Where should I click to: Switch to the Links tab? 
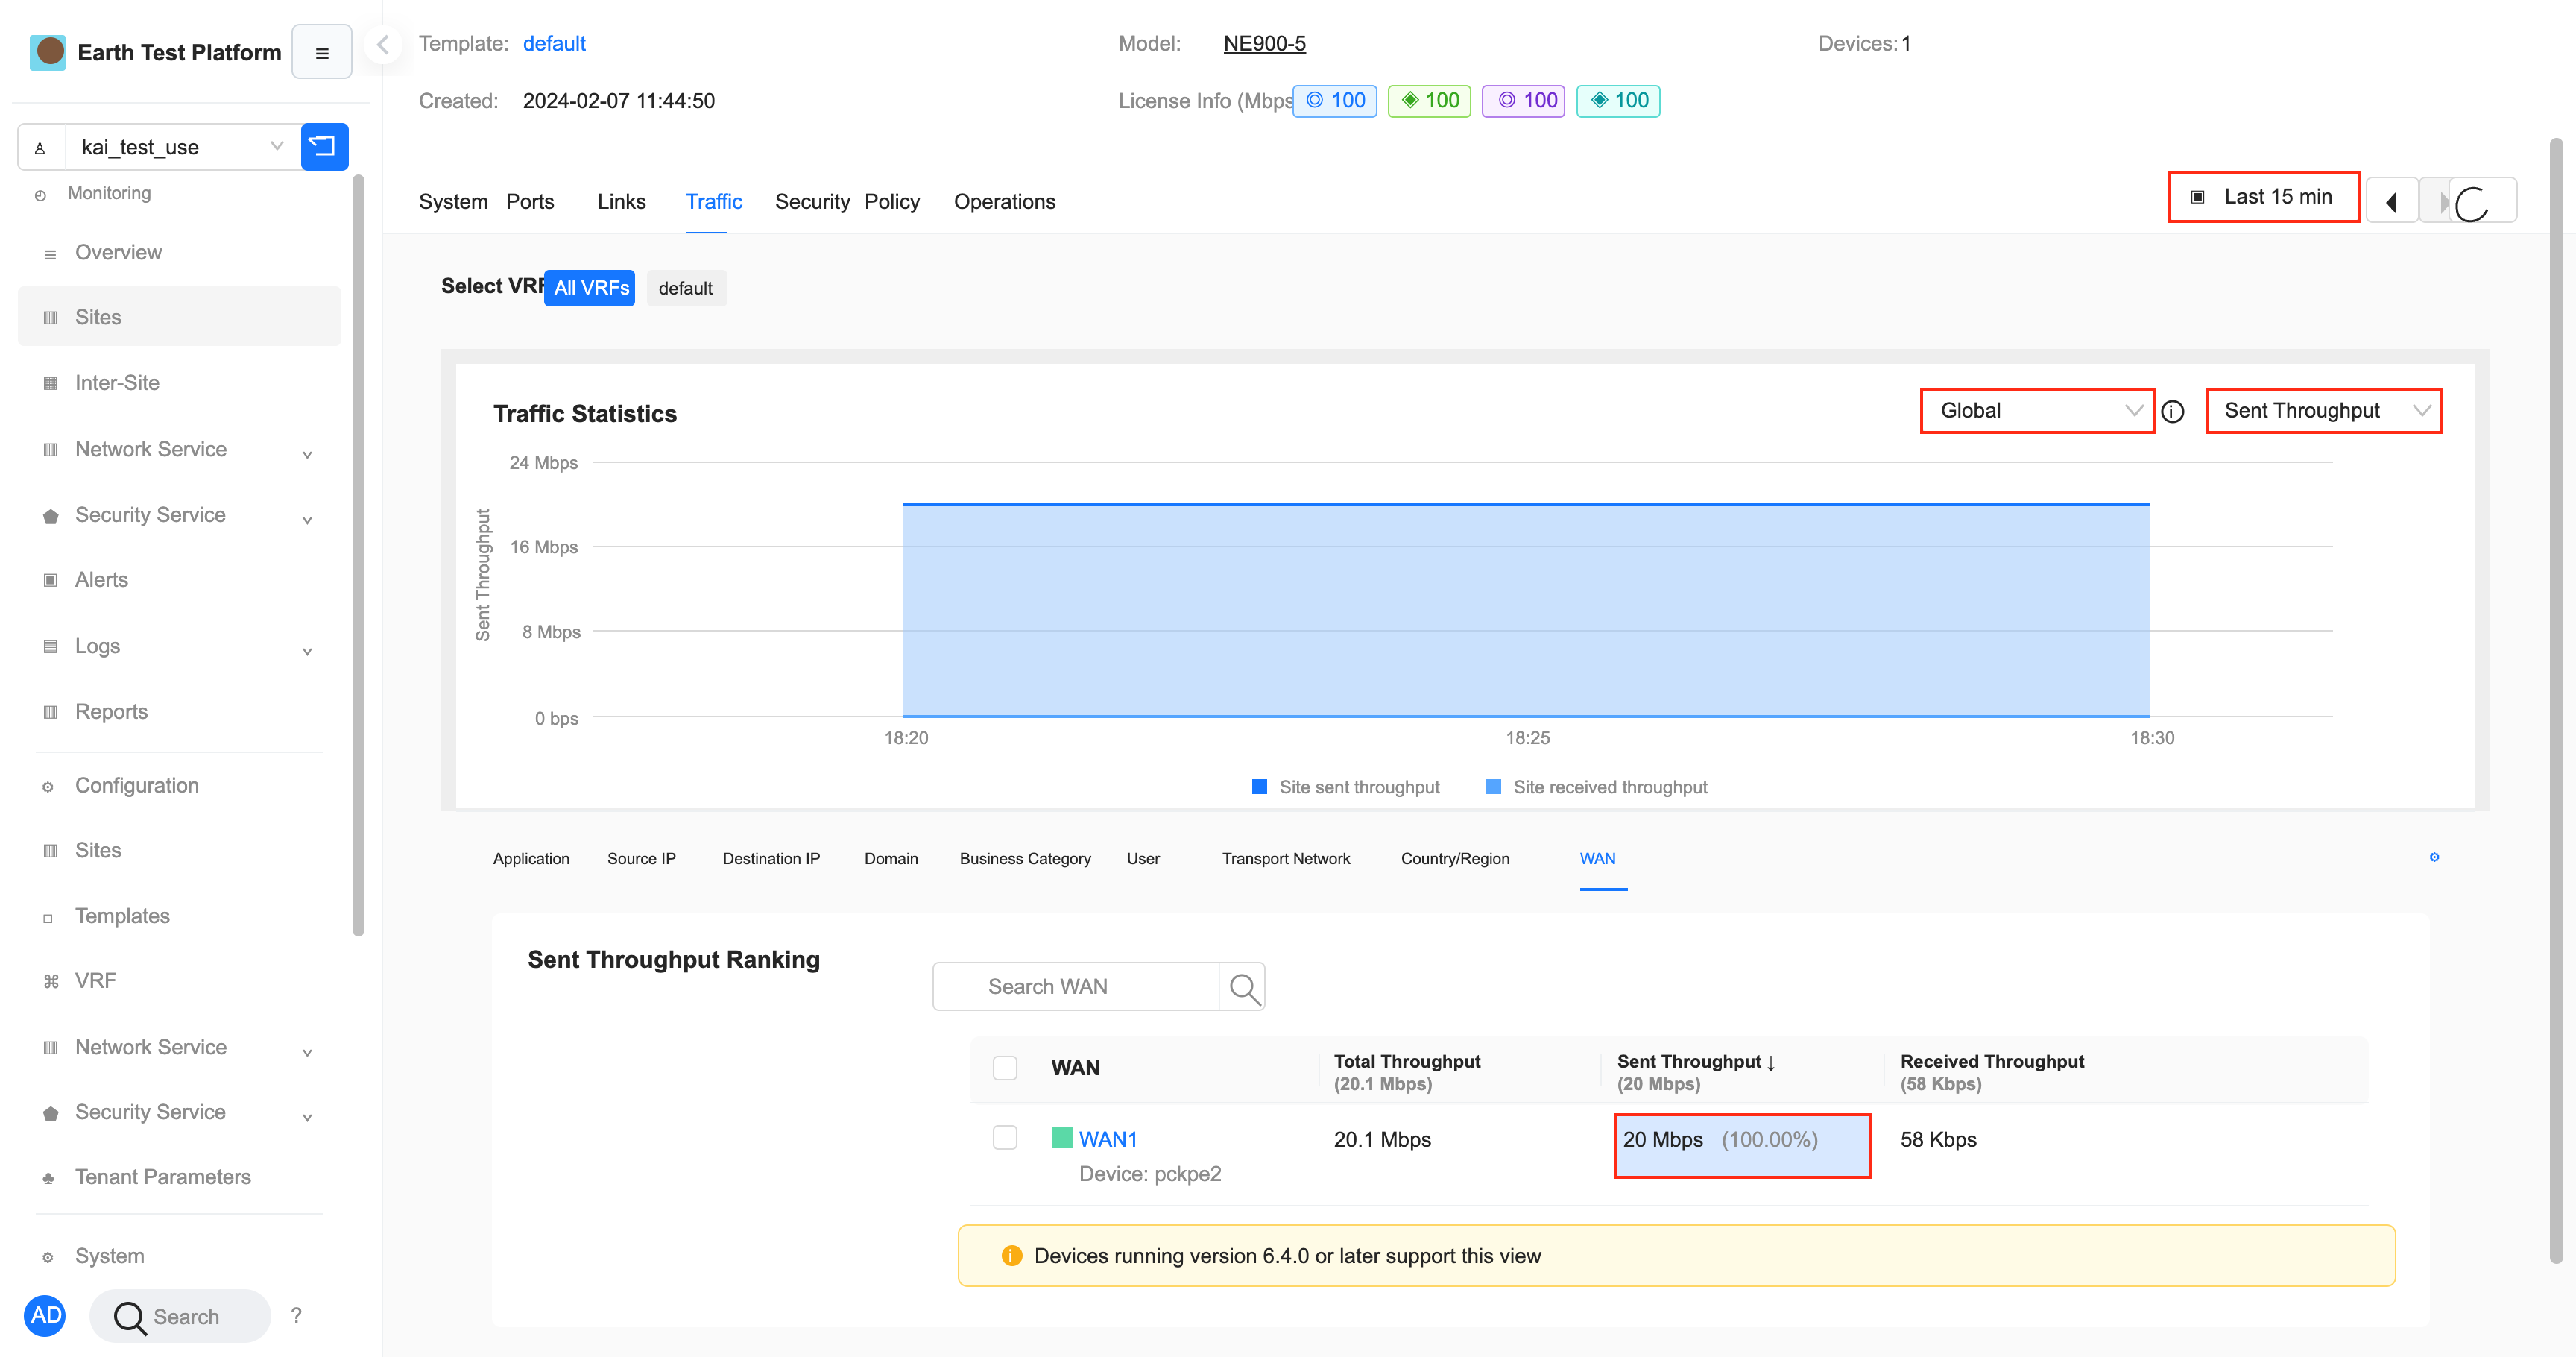click(622, 202)
